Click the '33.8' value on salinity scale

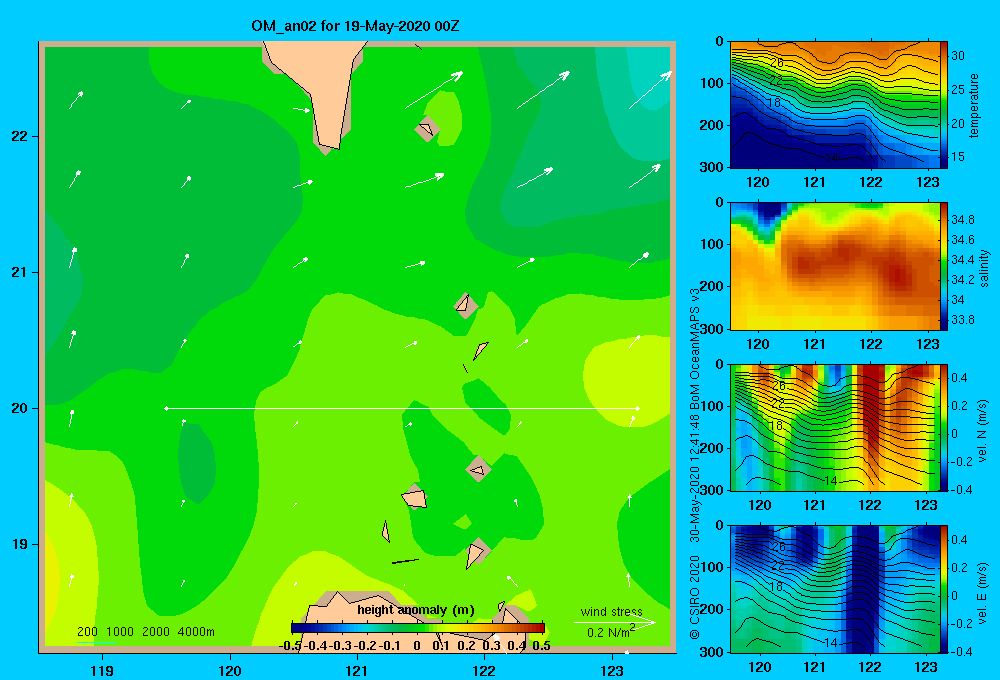point(962,320)
